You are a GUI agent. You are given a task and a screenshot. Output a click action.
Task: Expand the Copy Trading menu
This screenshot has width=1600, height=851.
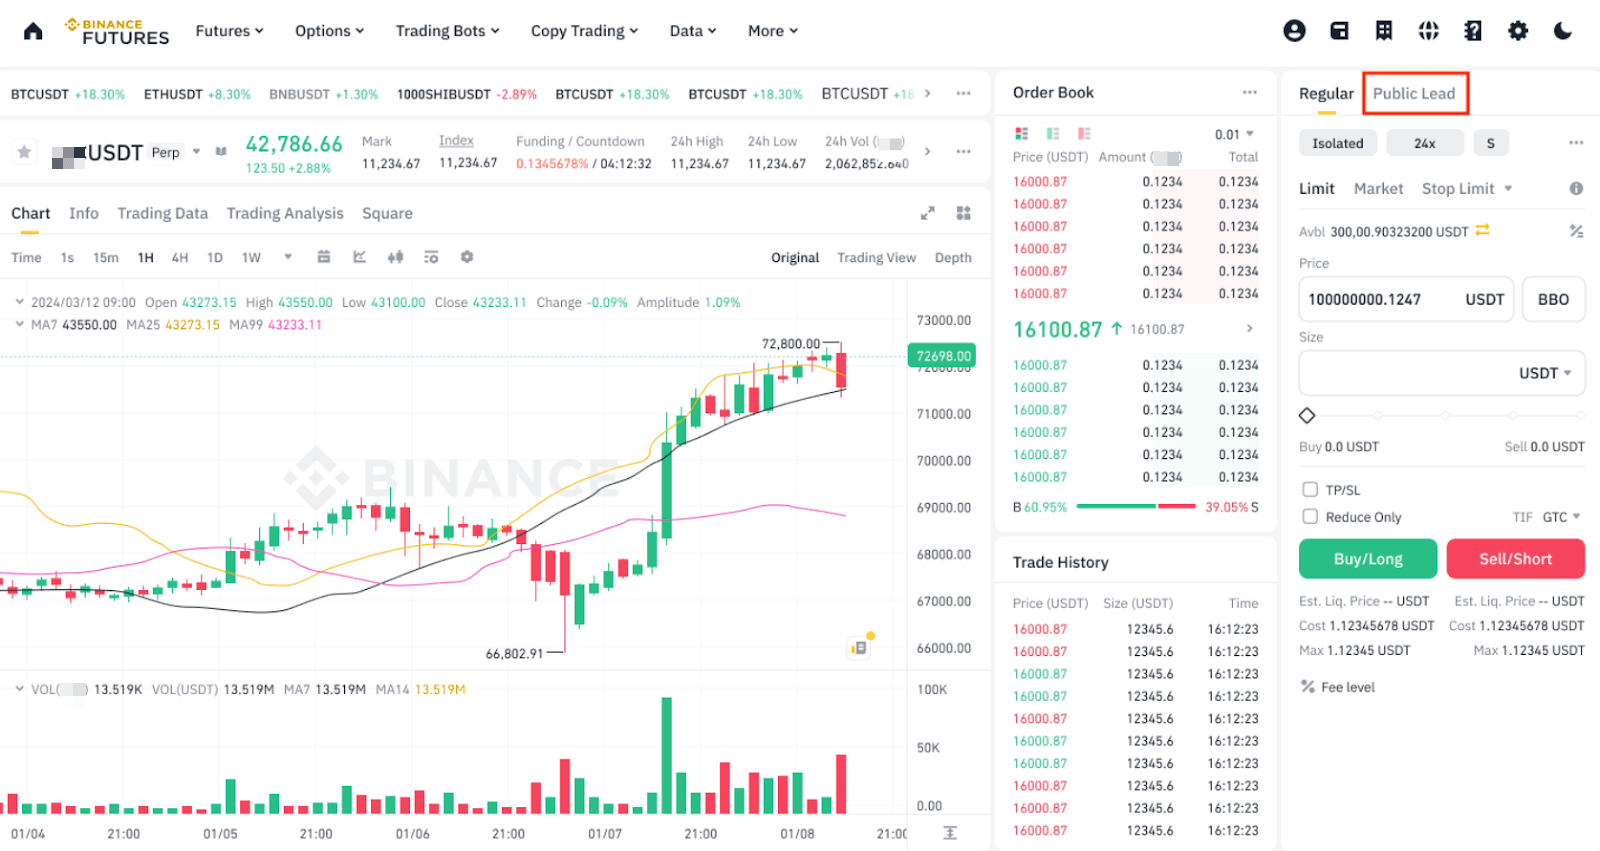[x=584, y=31]
